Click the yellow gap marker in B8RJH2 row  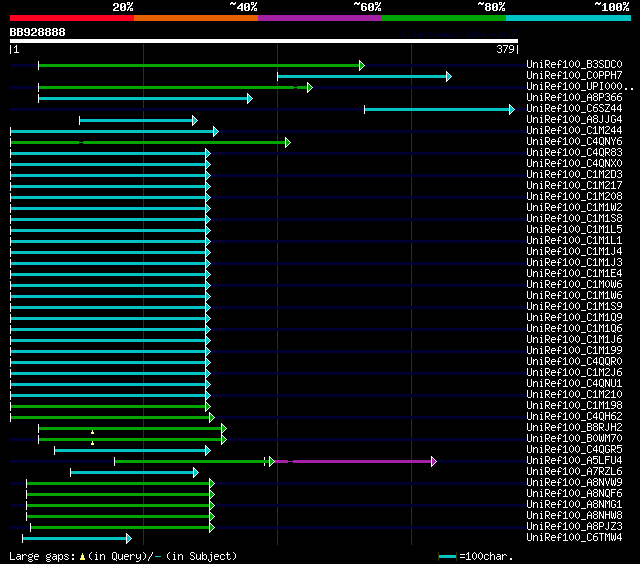coord(93,432)
